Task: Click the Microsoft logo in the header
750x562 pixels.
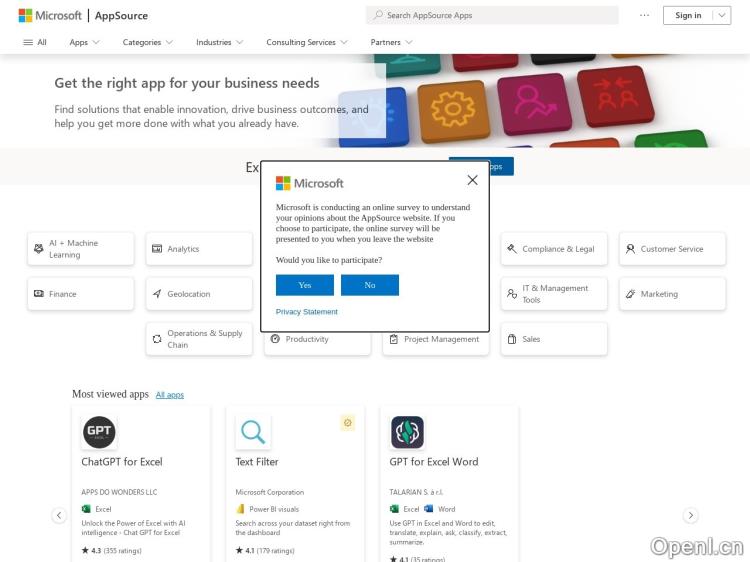Action: (49, 15)
